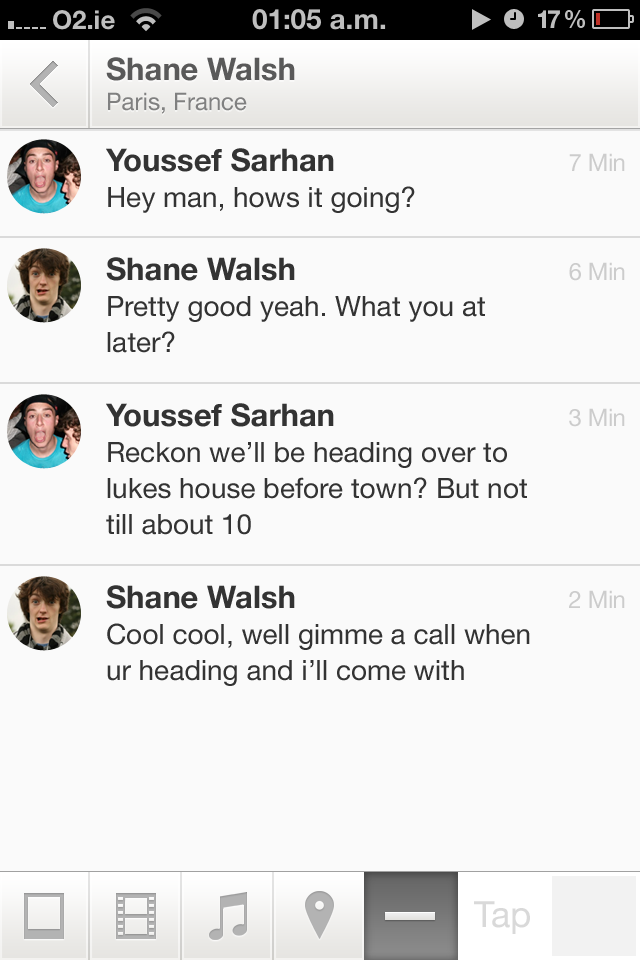The width and height of the screenshot is (640, 960).
Task: Tap the '2 Min' timestamp
Action: click(x=596, y=600)
